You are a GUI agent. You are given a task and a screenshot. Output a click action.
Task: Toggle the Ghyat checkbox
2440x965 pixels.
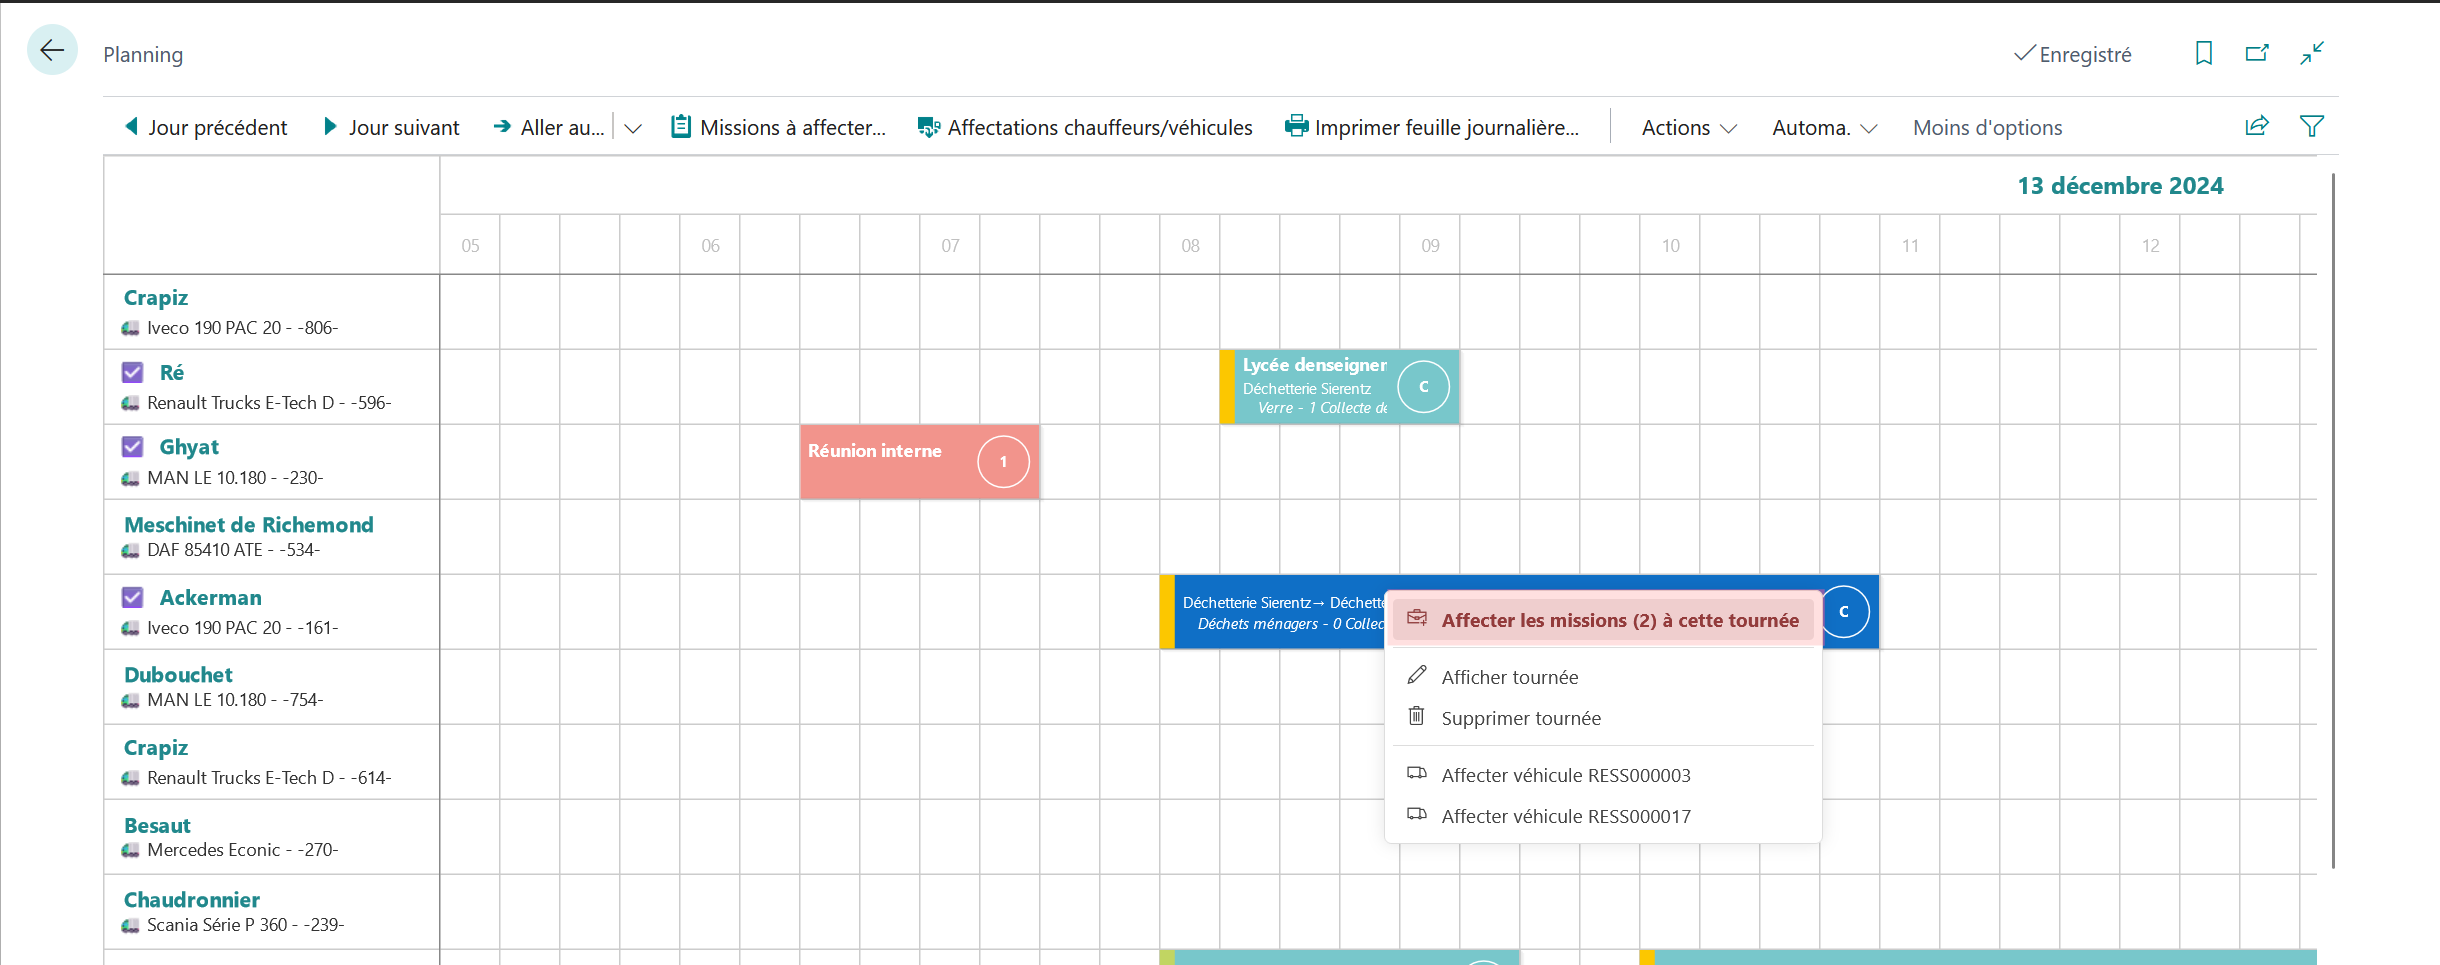tap(132, 446)
